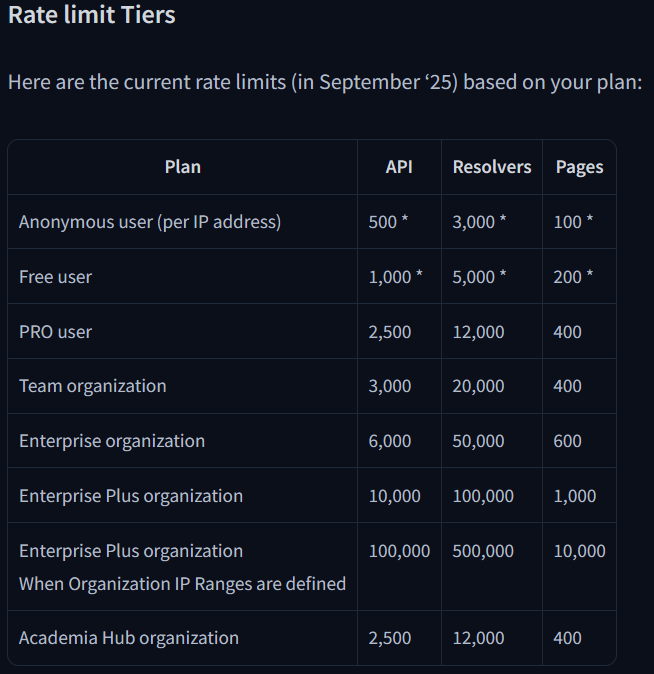
Task: Select the "PRO user" plan cell
Action: [55, 332]
